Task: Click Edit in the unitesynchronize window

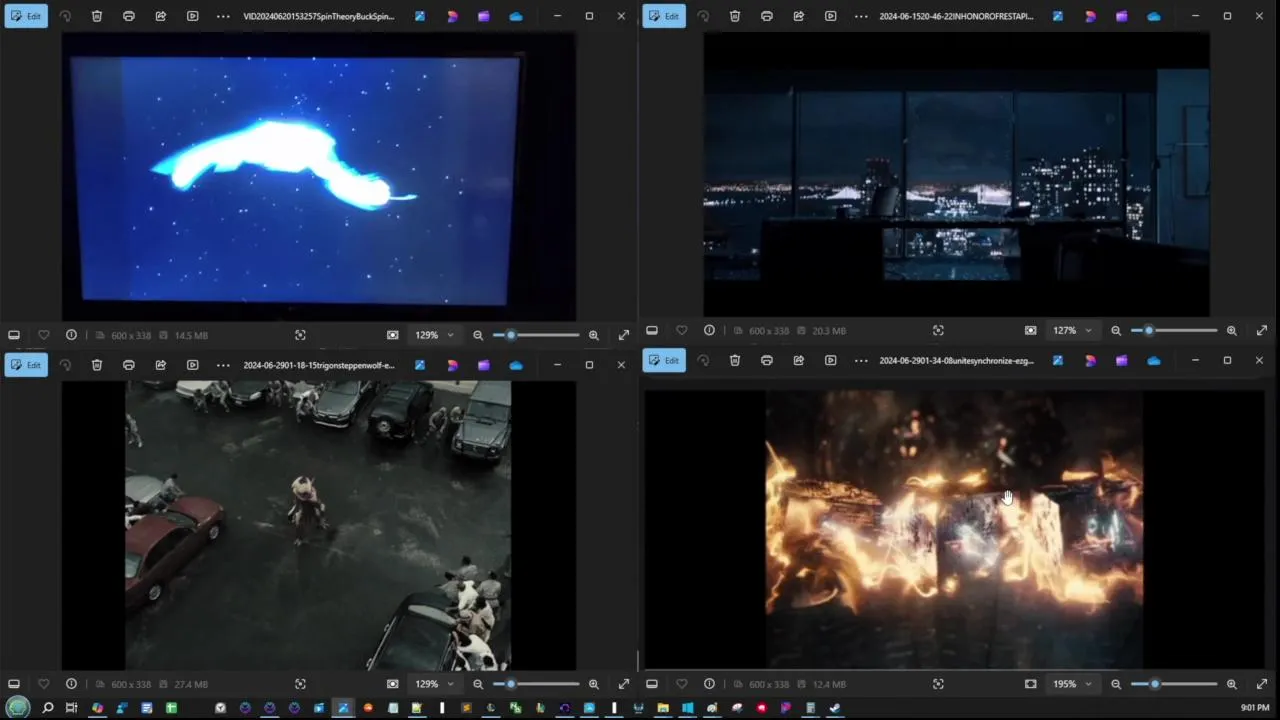Action: pyautogui.click(x=664, y=360)
